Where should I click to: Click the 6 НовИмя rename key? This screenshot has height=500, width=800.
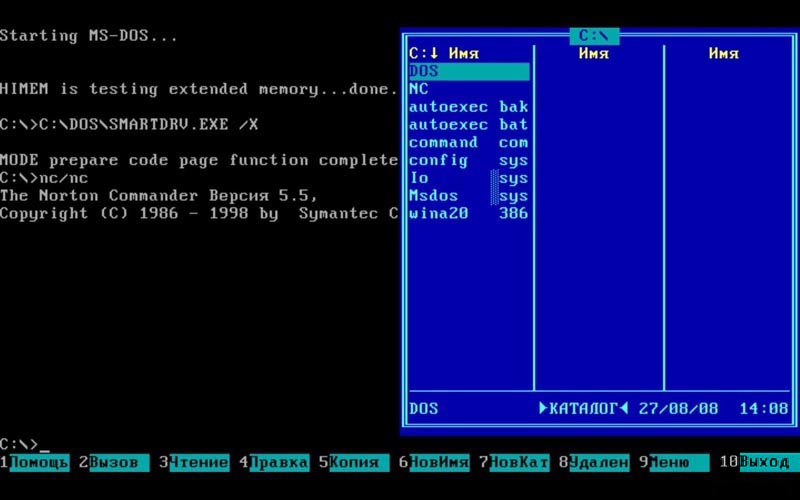(x=434, y=462)
